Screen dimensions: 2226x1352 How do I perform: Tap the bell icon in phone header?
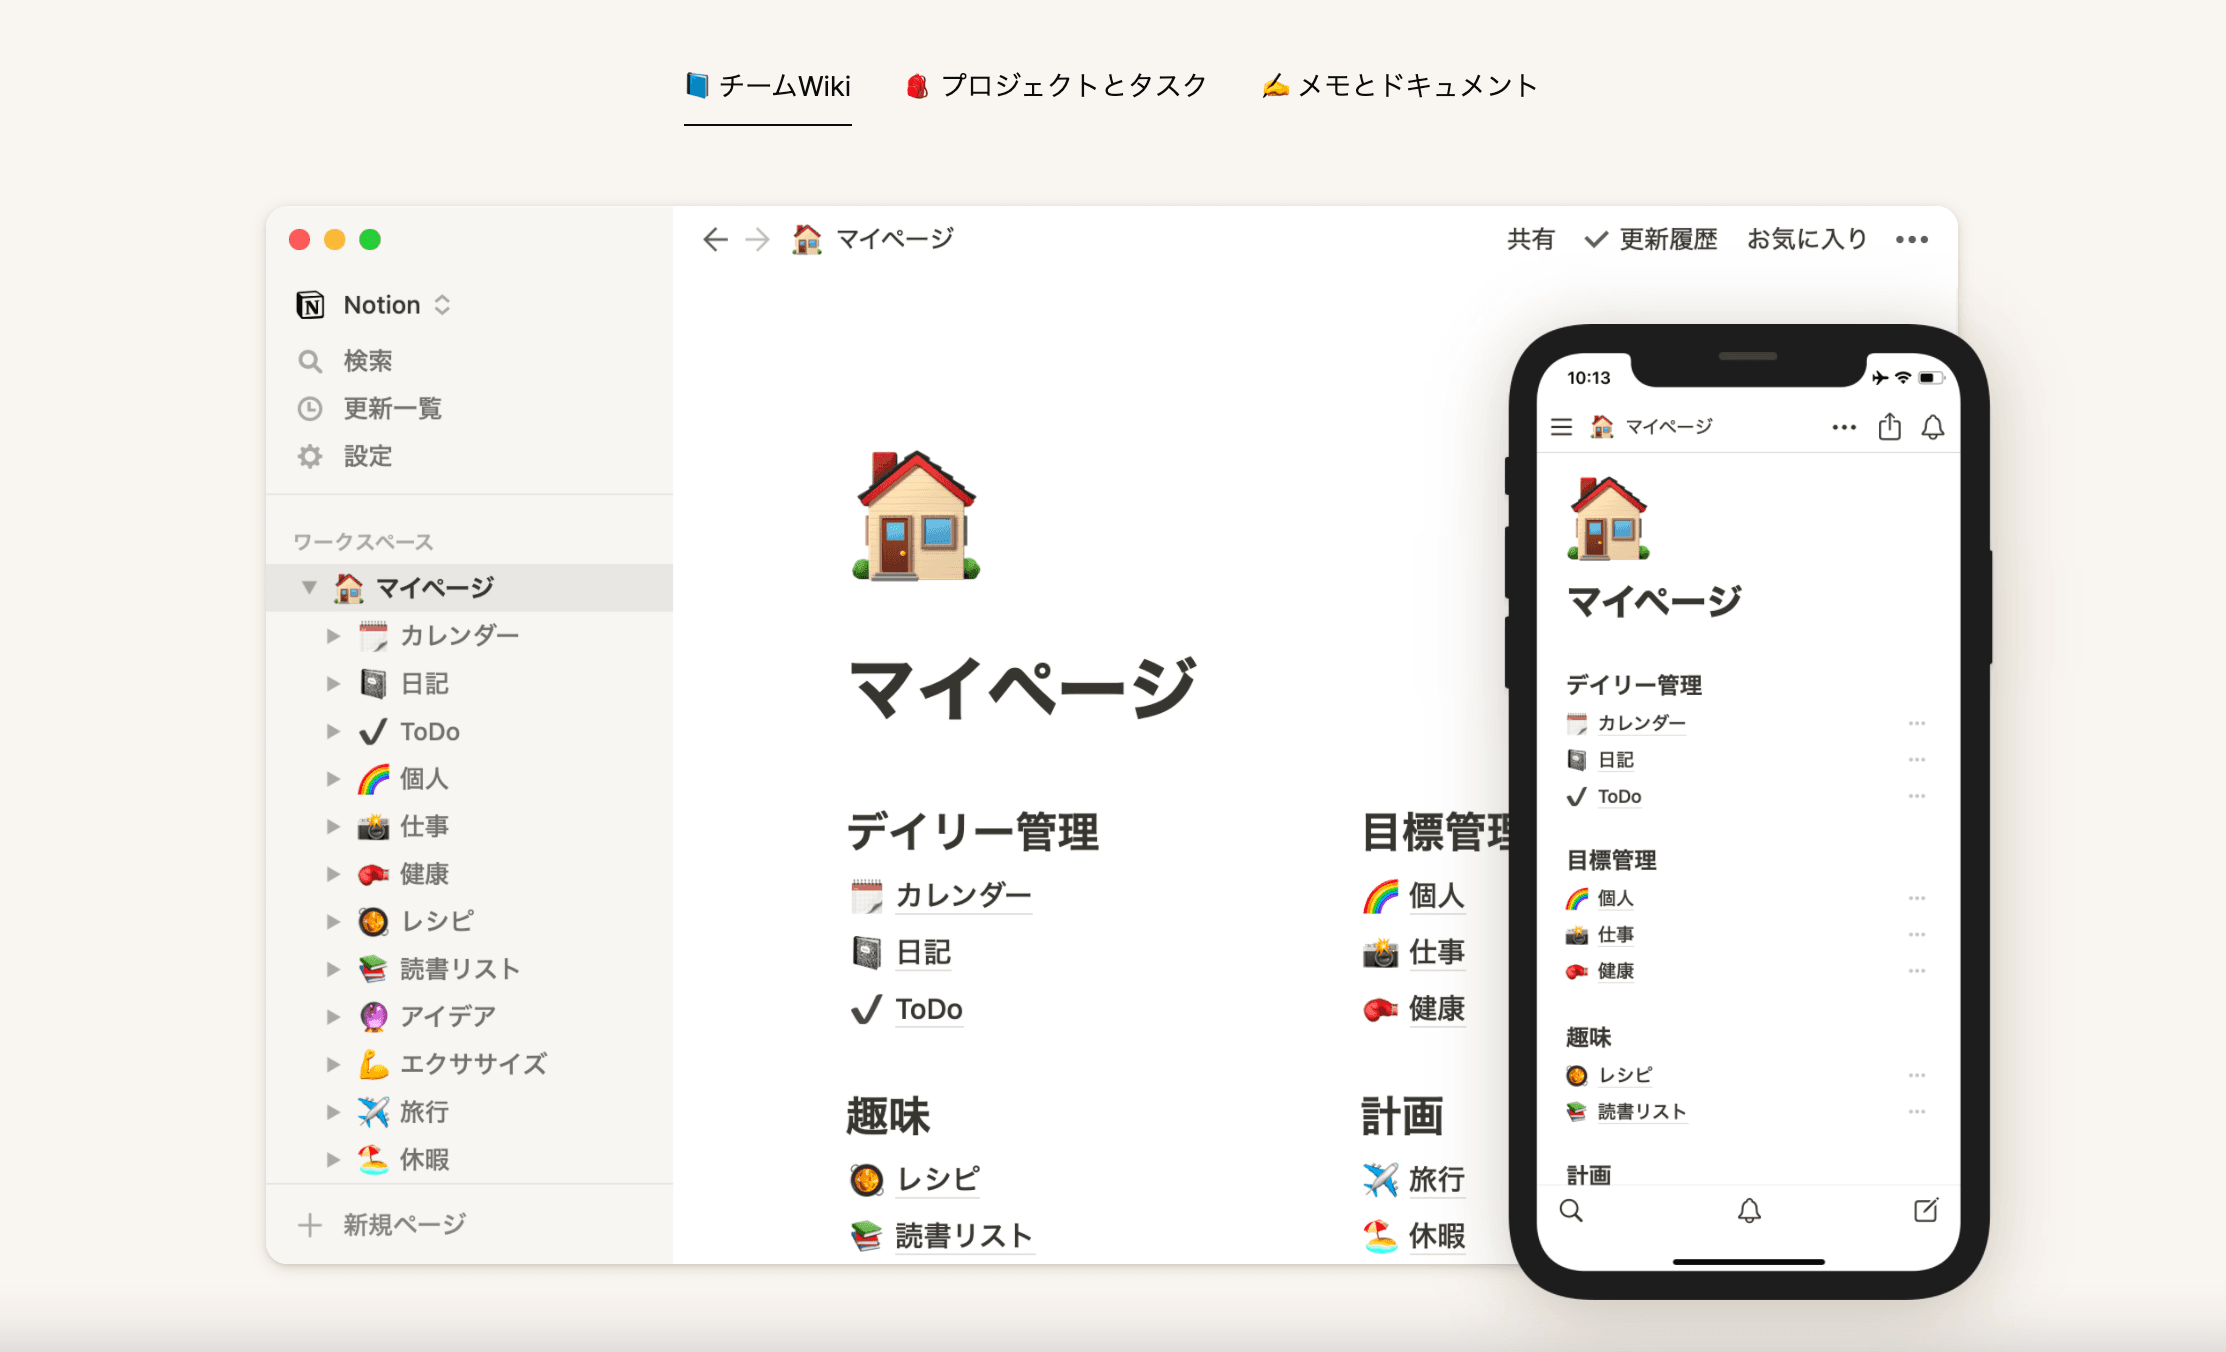tap(1933, 428)
